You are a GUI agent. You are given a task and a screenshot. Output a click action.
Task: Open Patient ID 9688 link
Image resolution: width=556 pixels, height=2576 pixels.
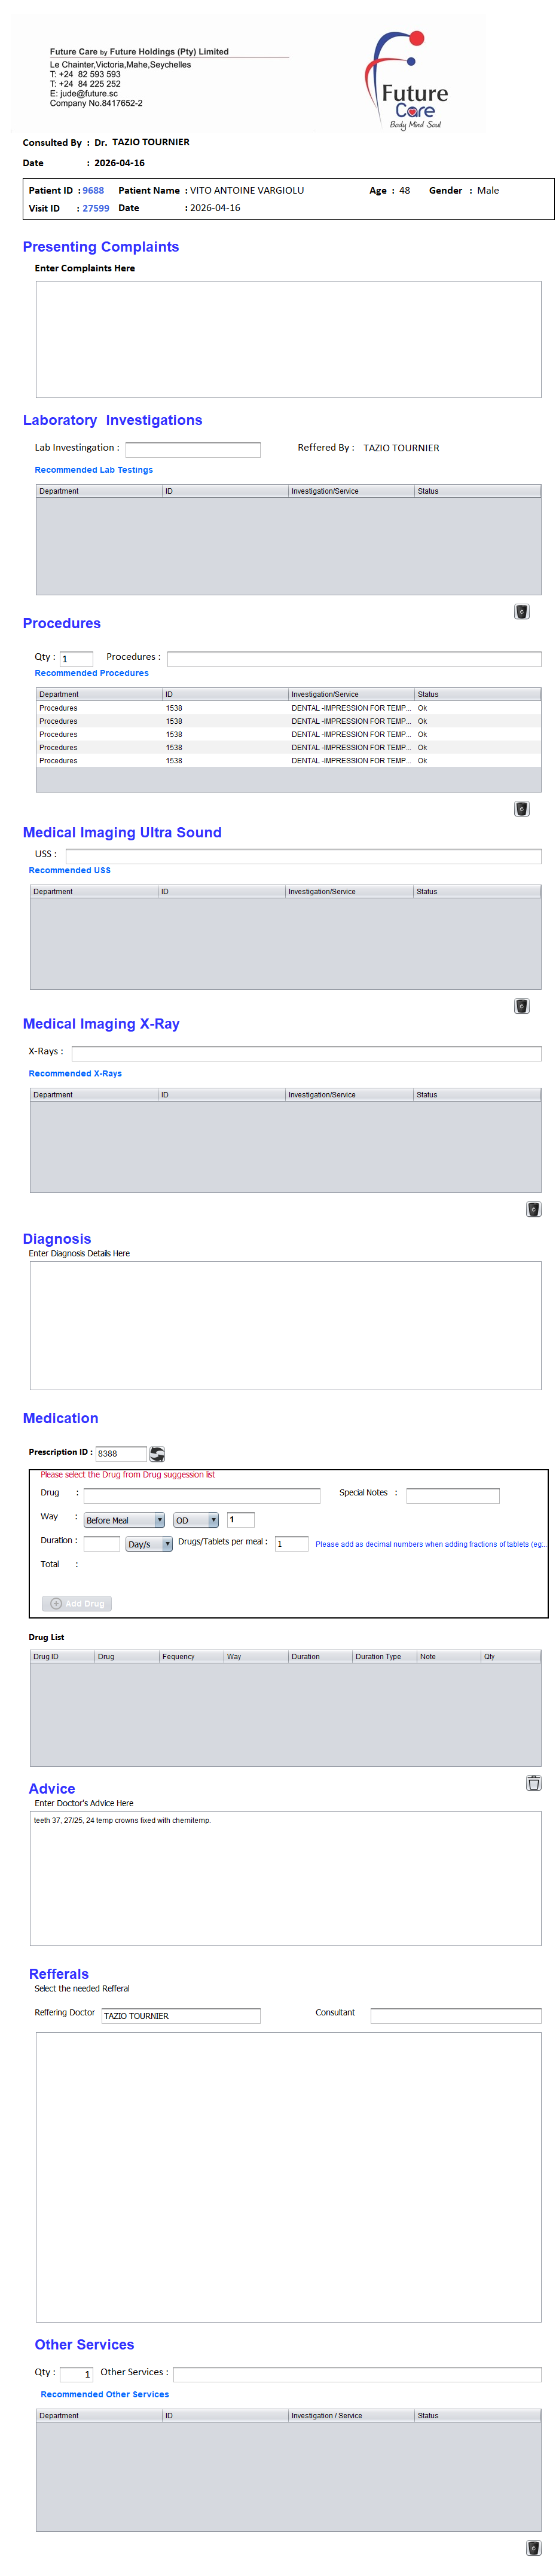(x=93, y=190)
